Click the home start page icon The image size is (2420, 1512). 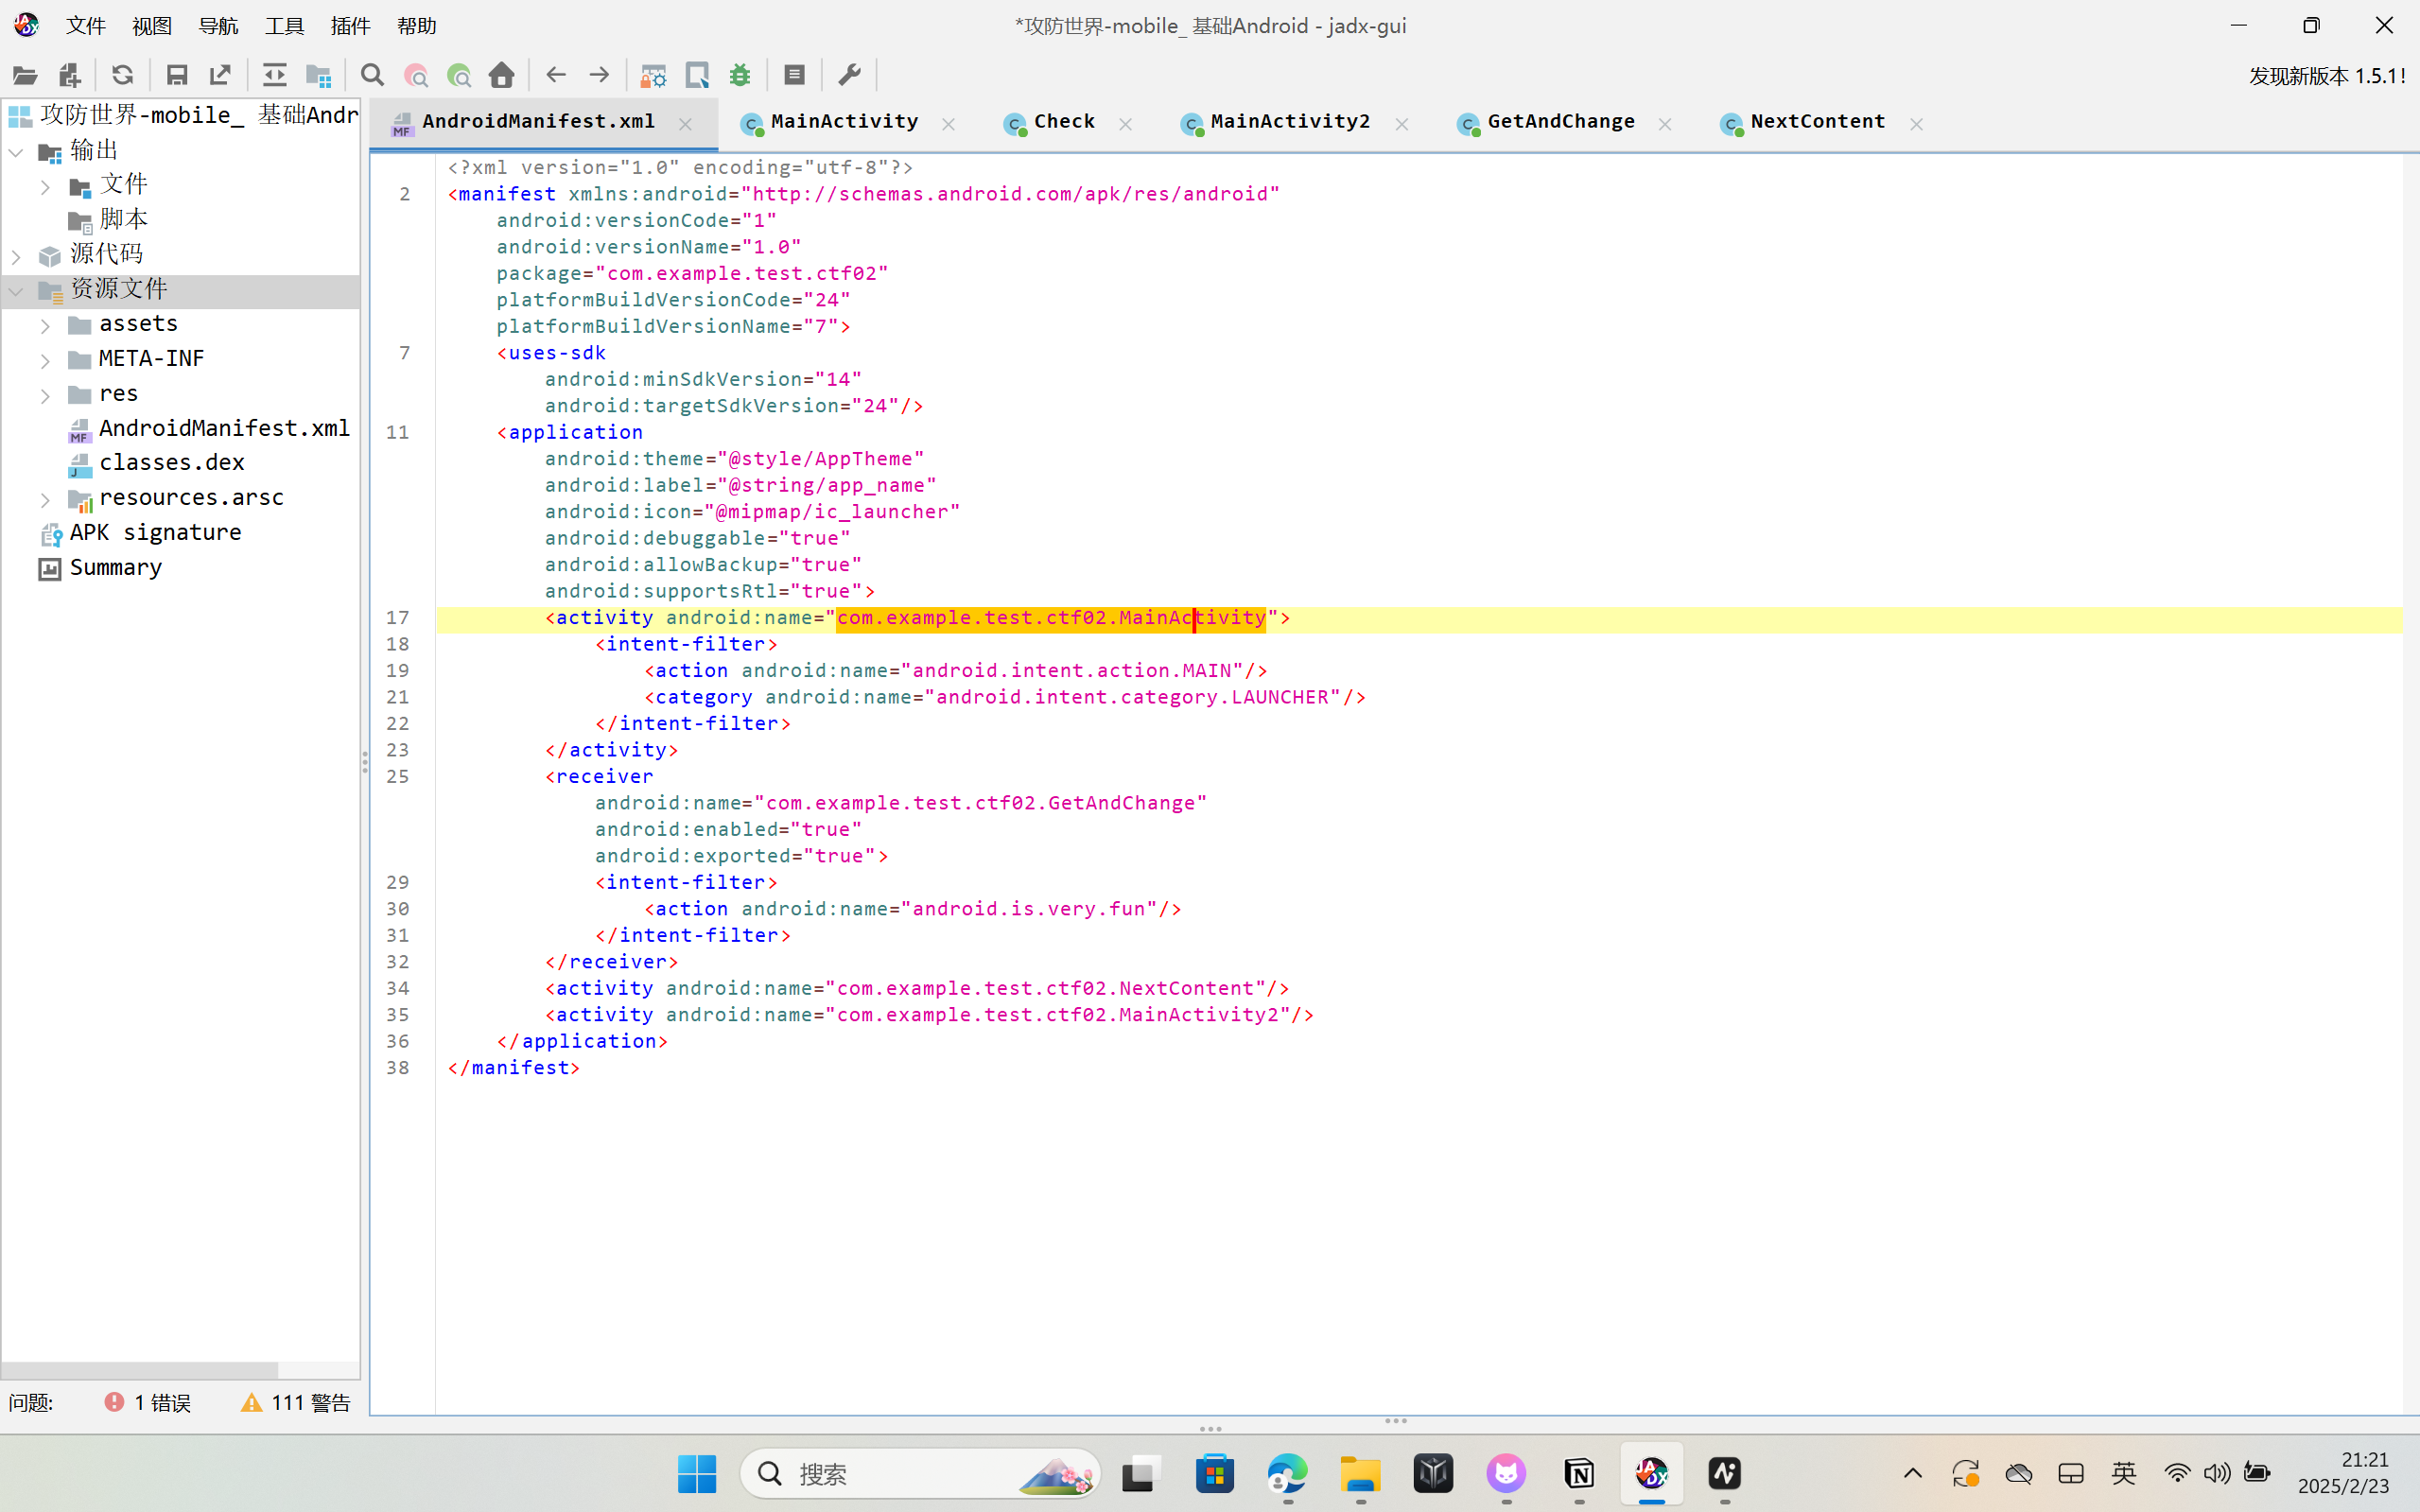tap(502, 75)
